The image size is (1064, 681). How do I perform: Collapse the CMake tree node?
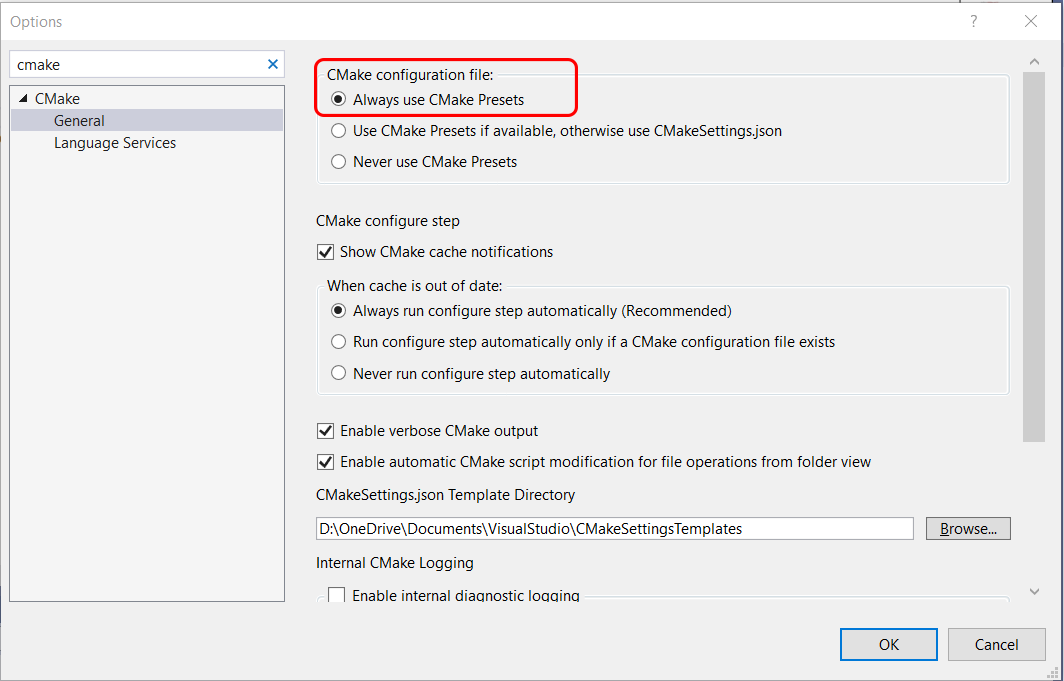(x=23, y=99)
